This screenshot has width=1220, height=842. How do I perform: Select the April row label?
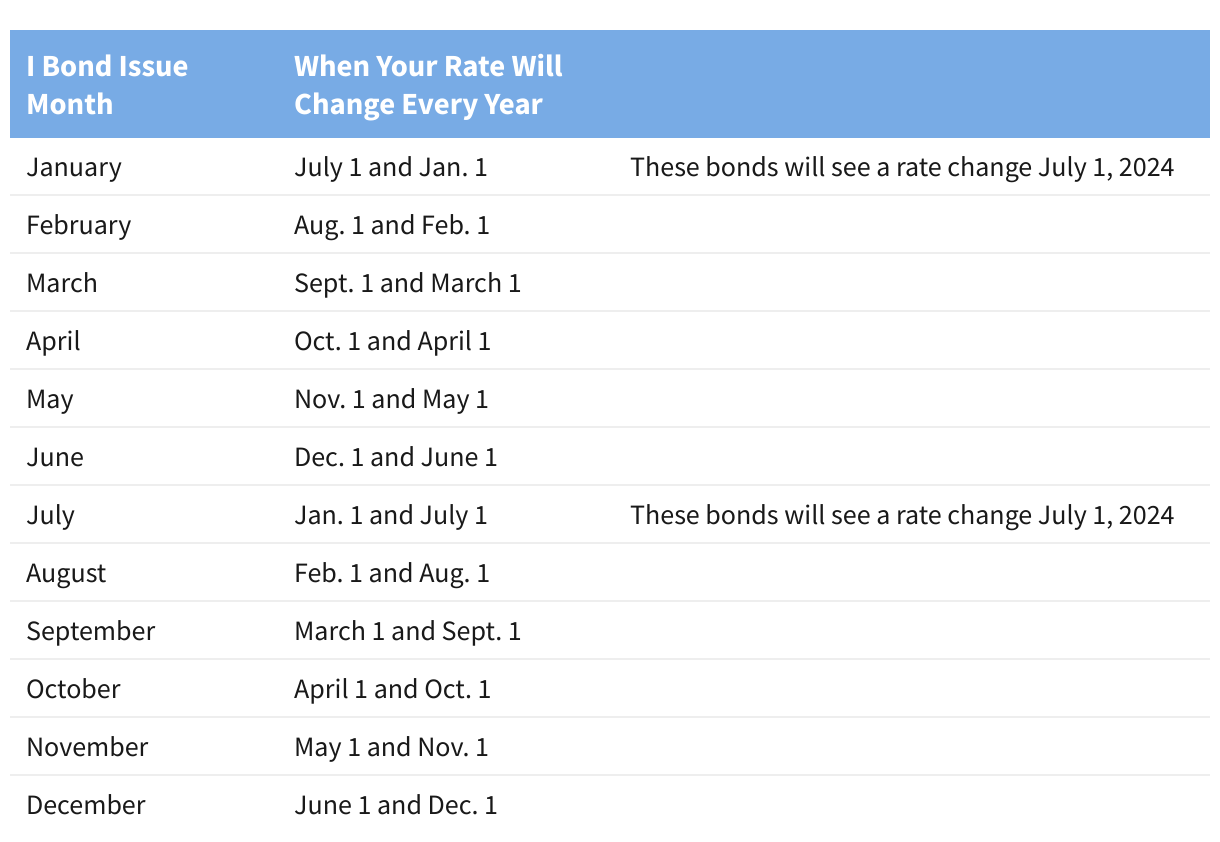[x=54, y=341]
